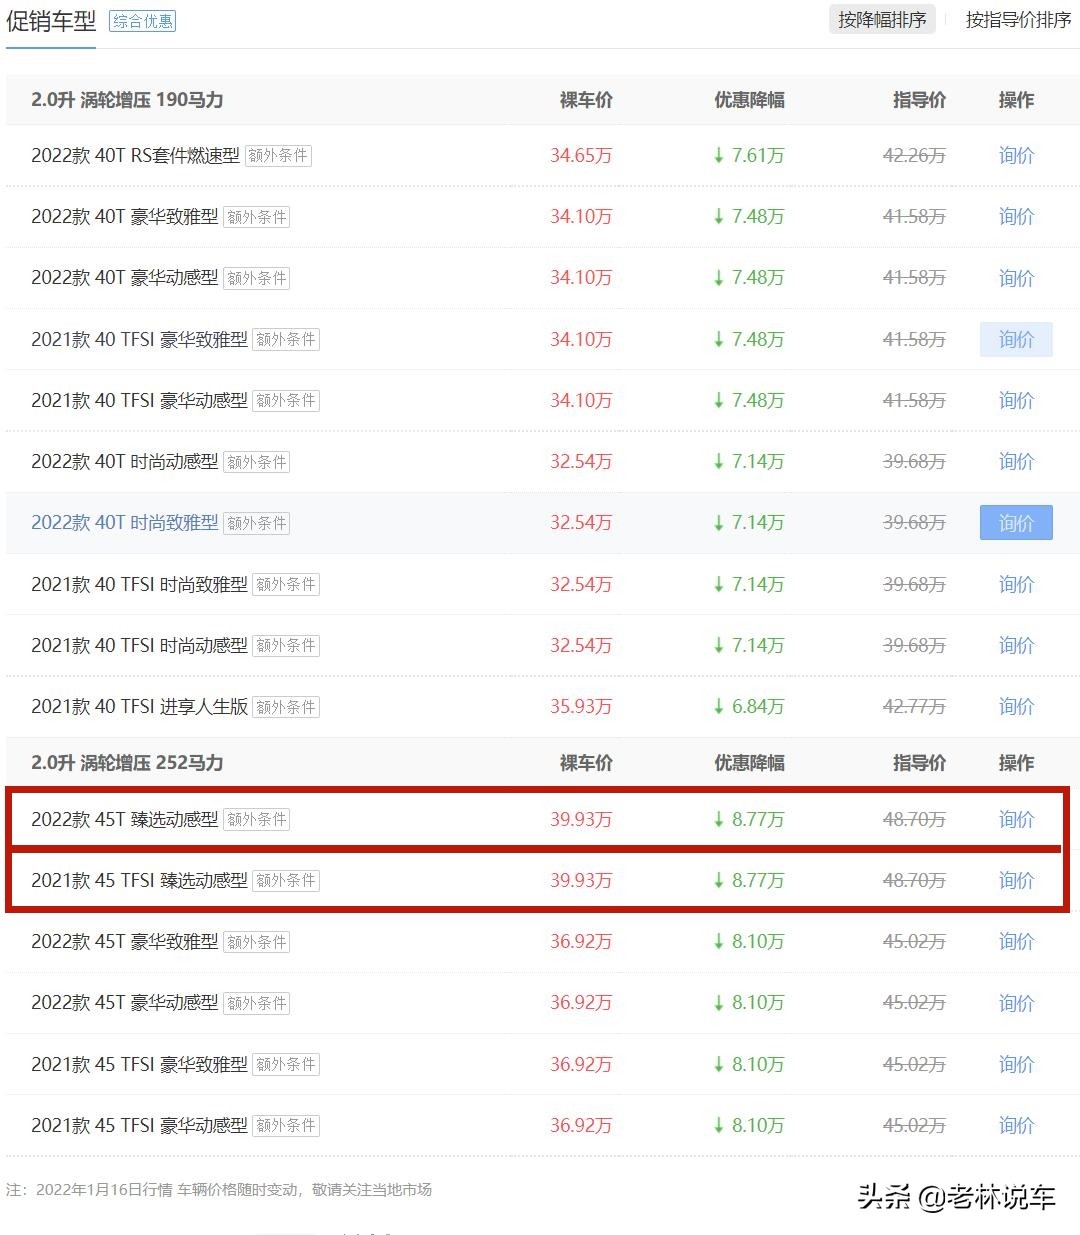Expand 额外条件 for 2021款 45 TFSI 臻选动感型
Screen dimensions: 1080x1235
285,881
